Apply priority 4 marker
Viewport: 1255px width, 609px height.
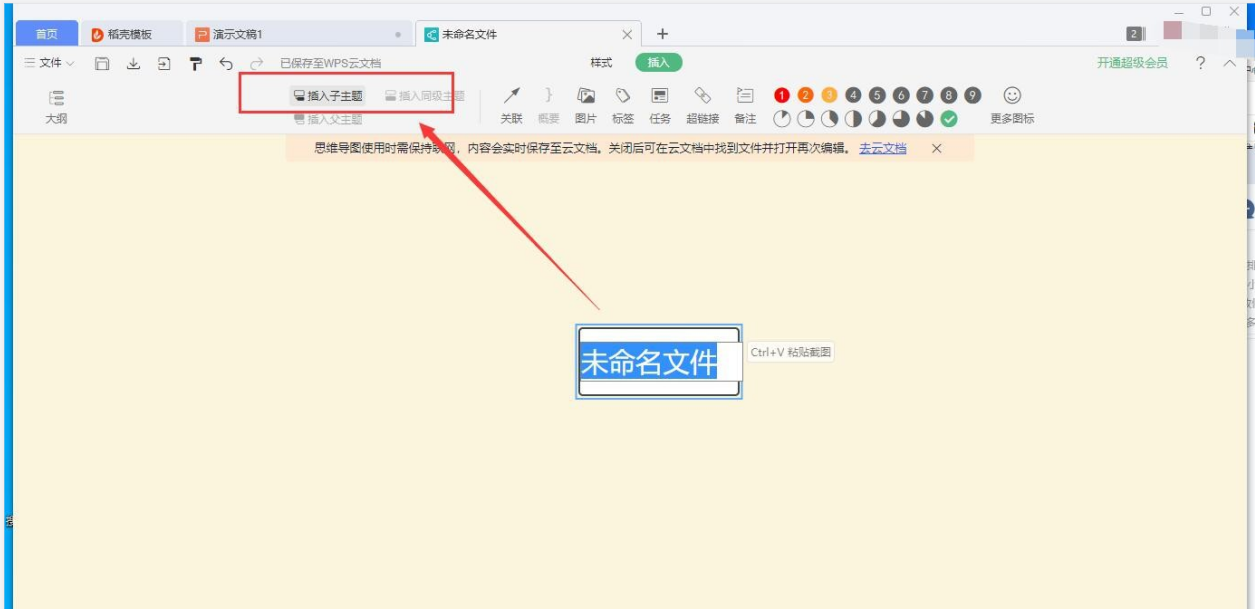coord(853,95)
